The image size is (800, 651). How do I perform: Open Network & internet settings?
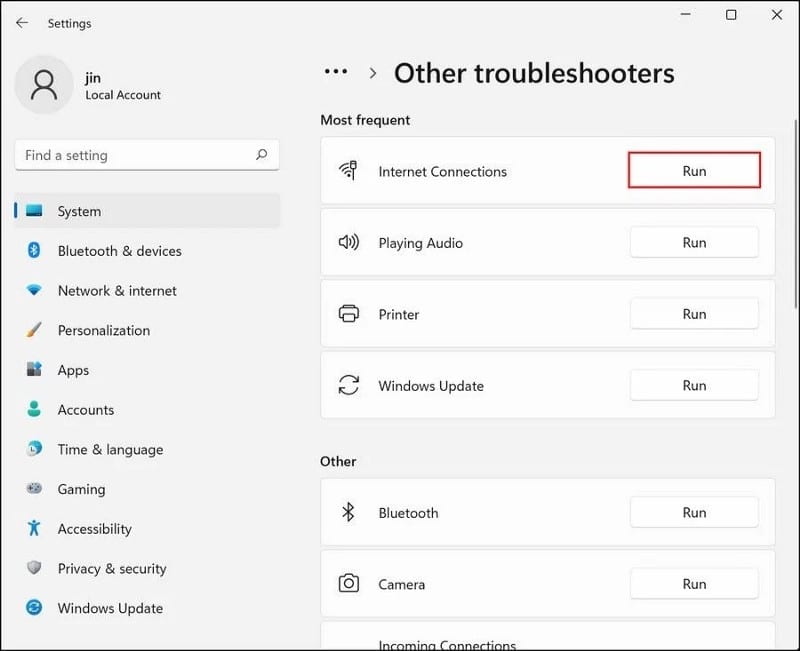pos(115,290)
